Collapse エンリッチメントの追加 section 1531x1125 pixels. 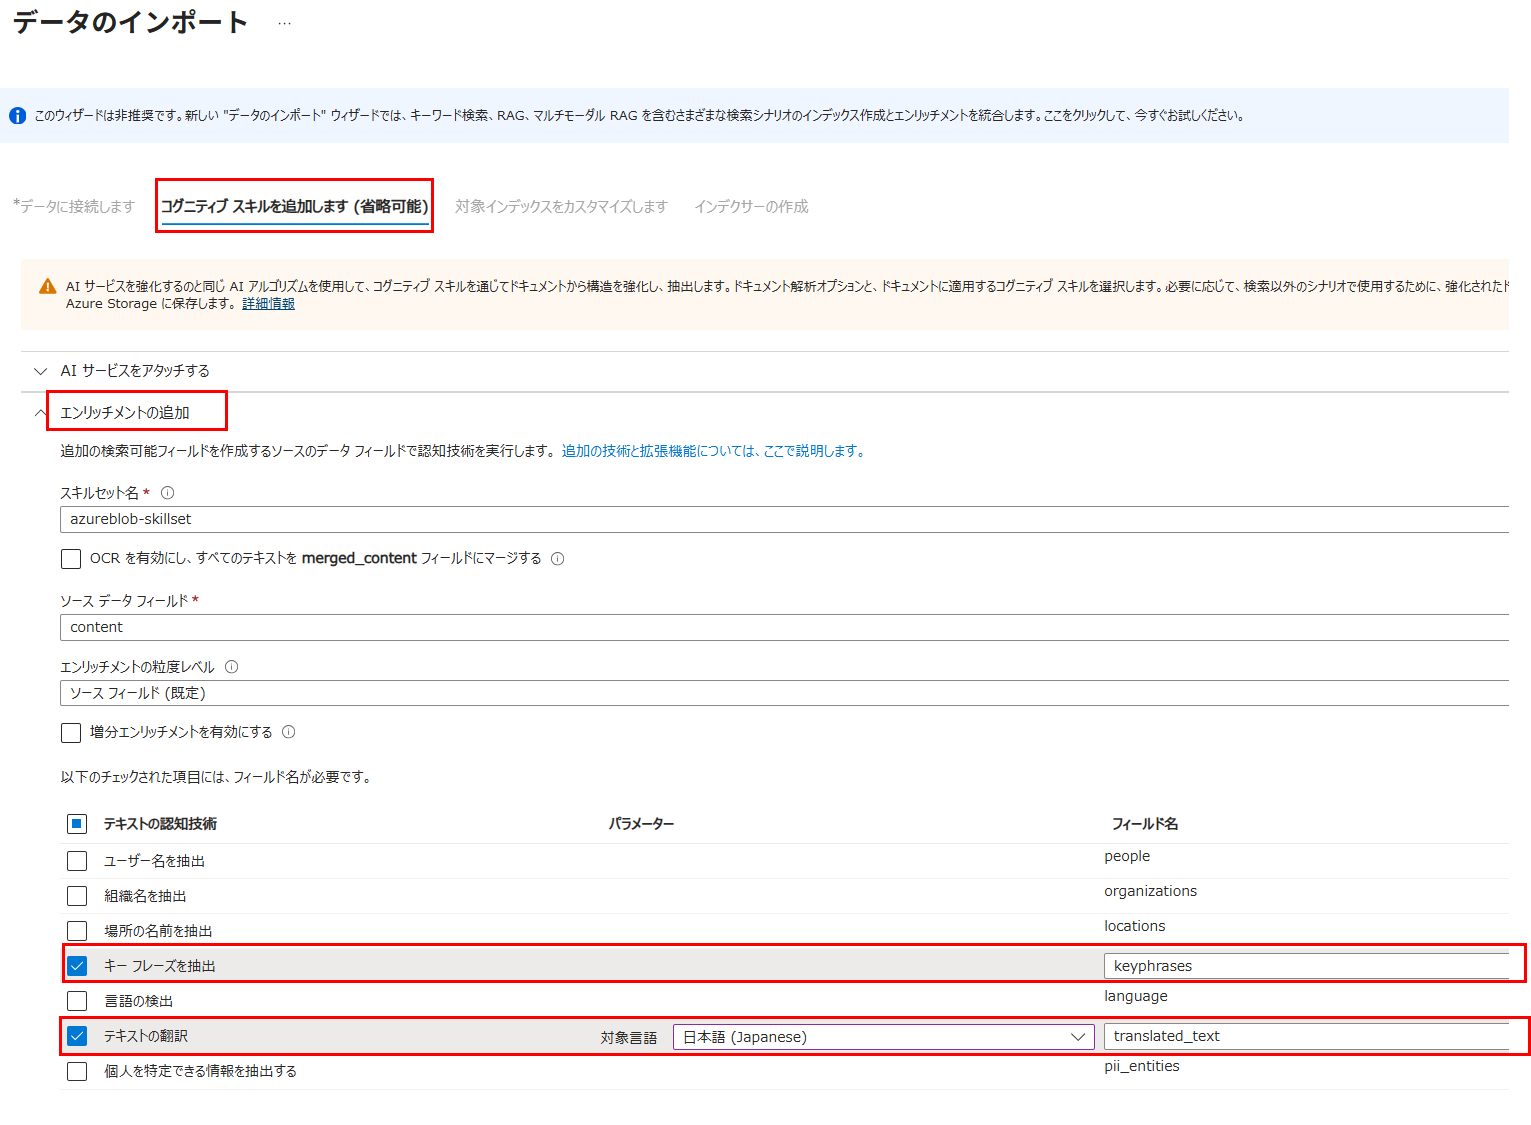[x=124, y=413]
